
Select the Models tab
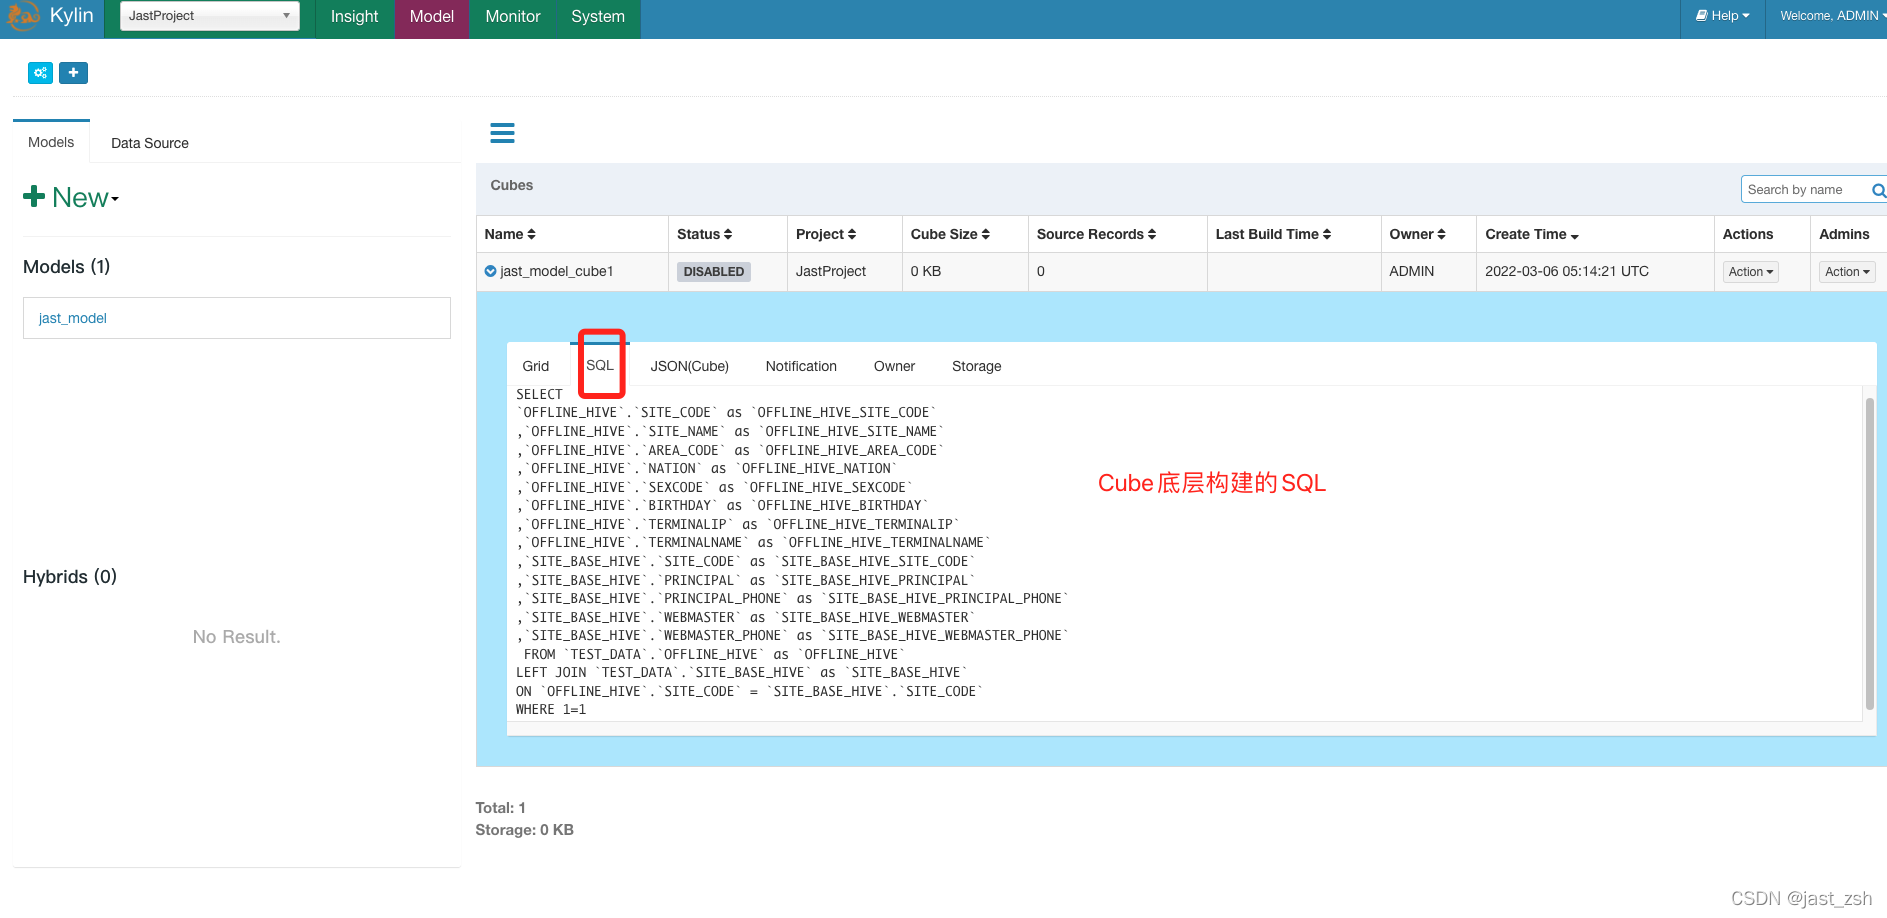pyautogui.click(x=51, y=142)
